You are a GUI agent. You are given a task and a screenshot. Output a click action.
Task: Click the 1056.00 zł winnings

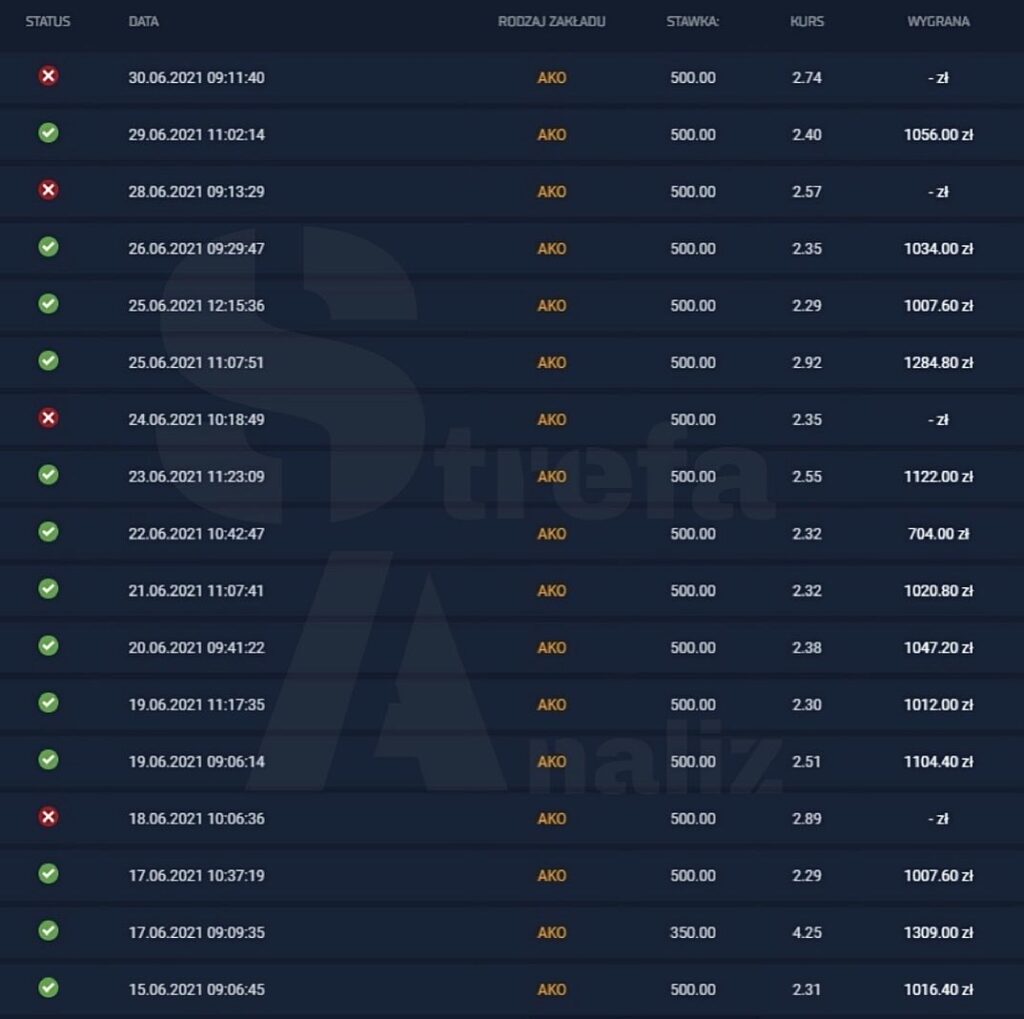coord(938,135)
